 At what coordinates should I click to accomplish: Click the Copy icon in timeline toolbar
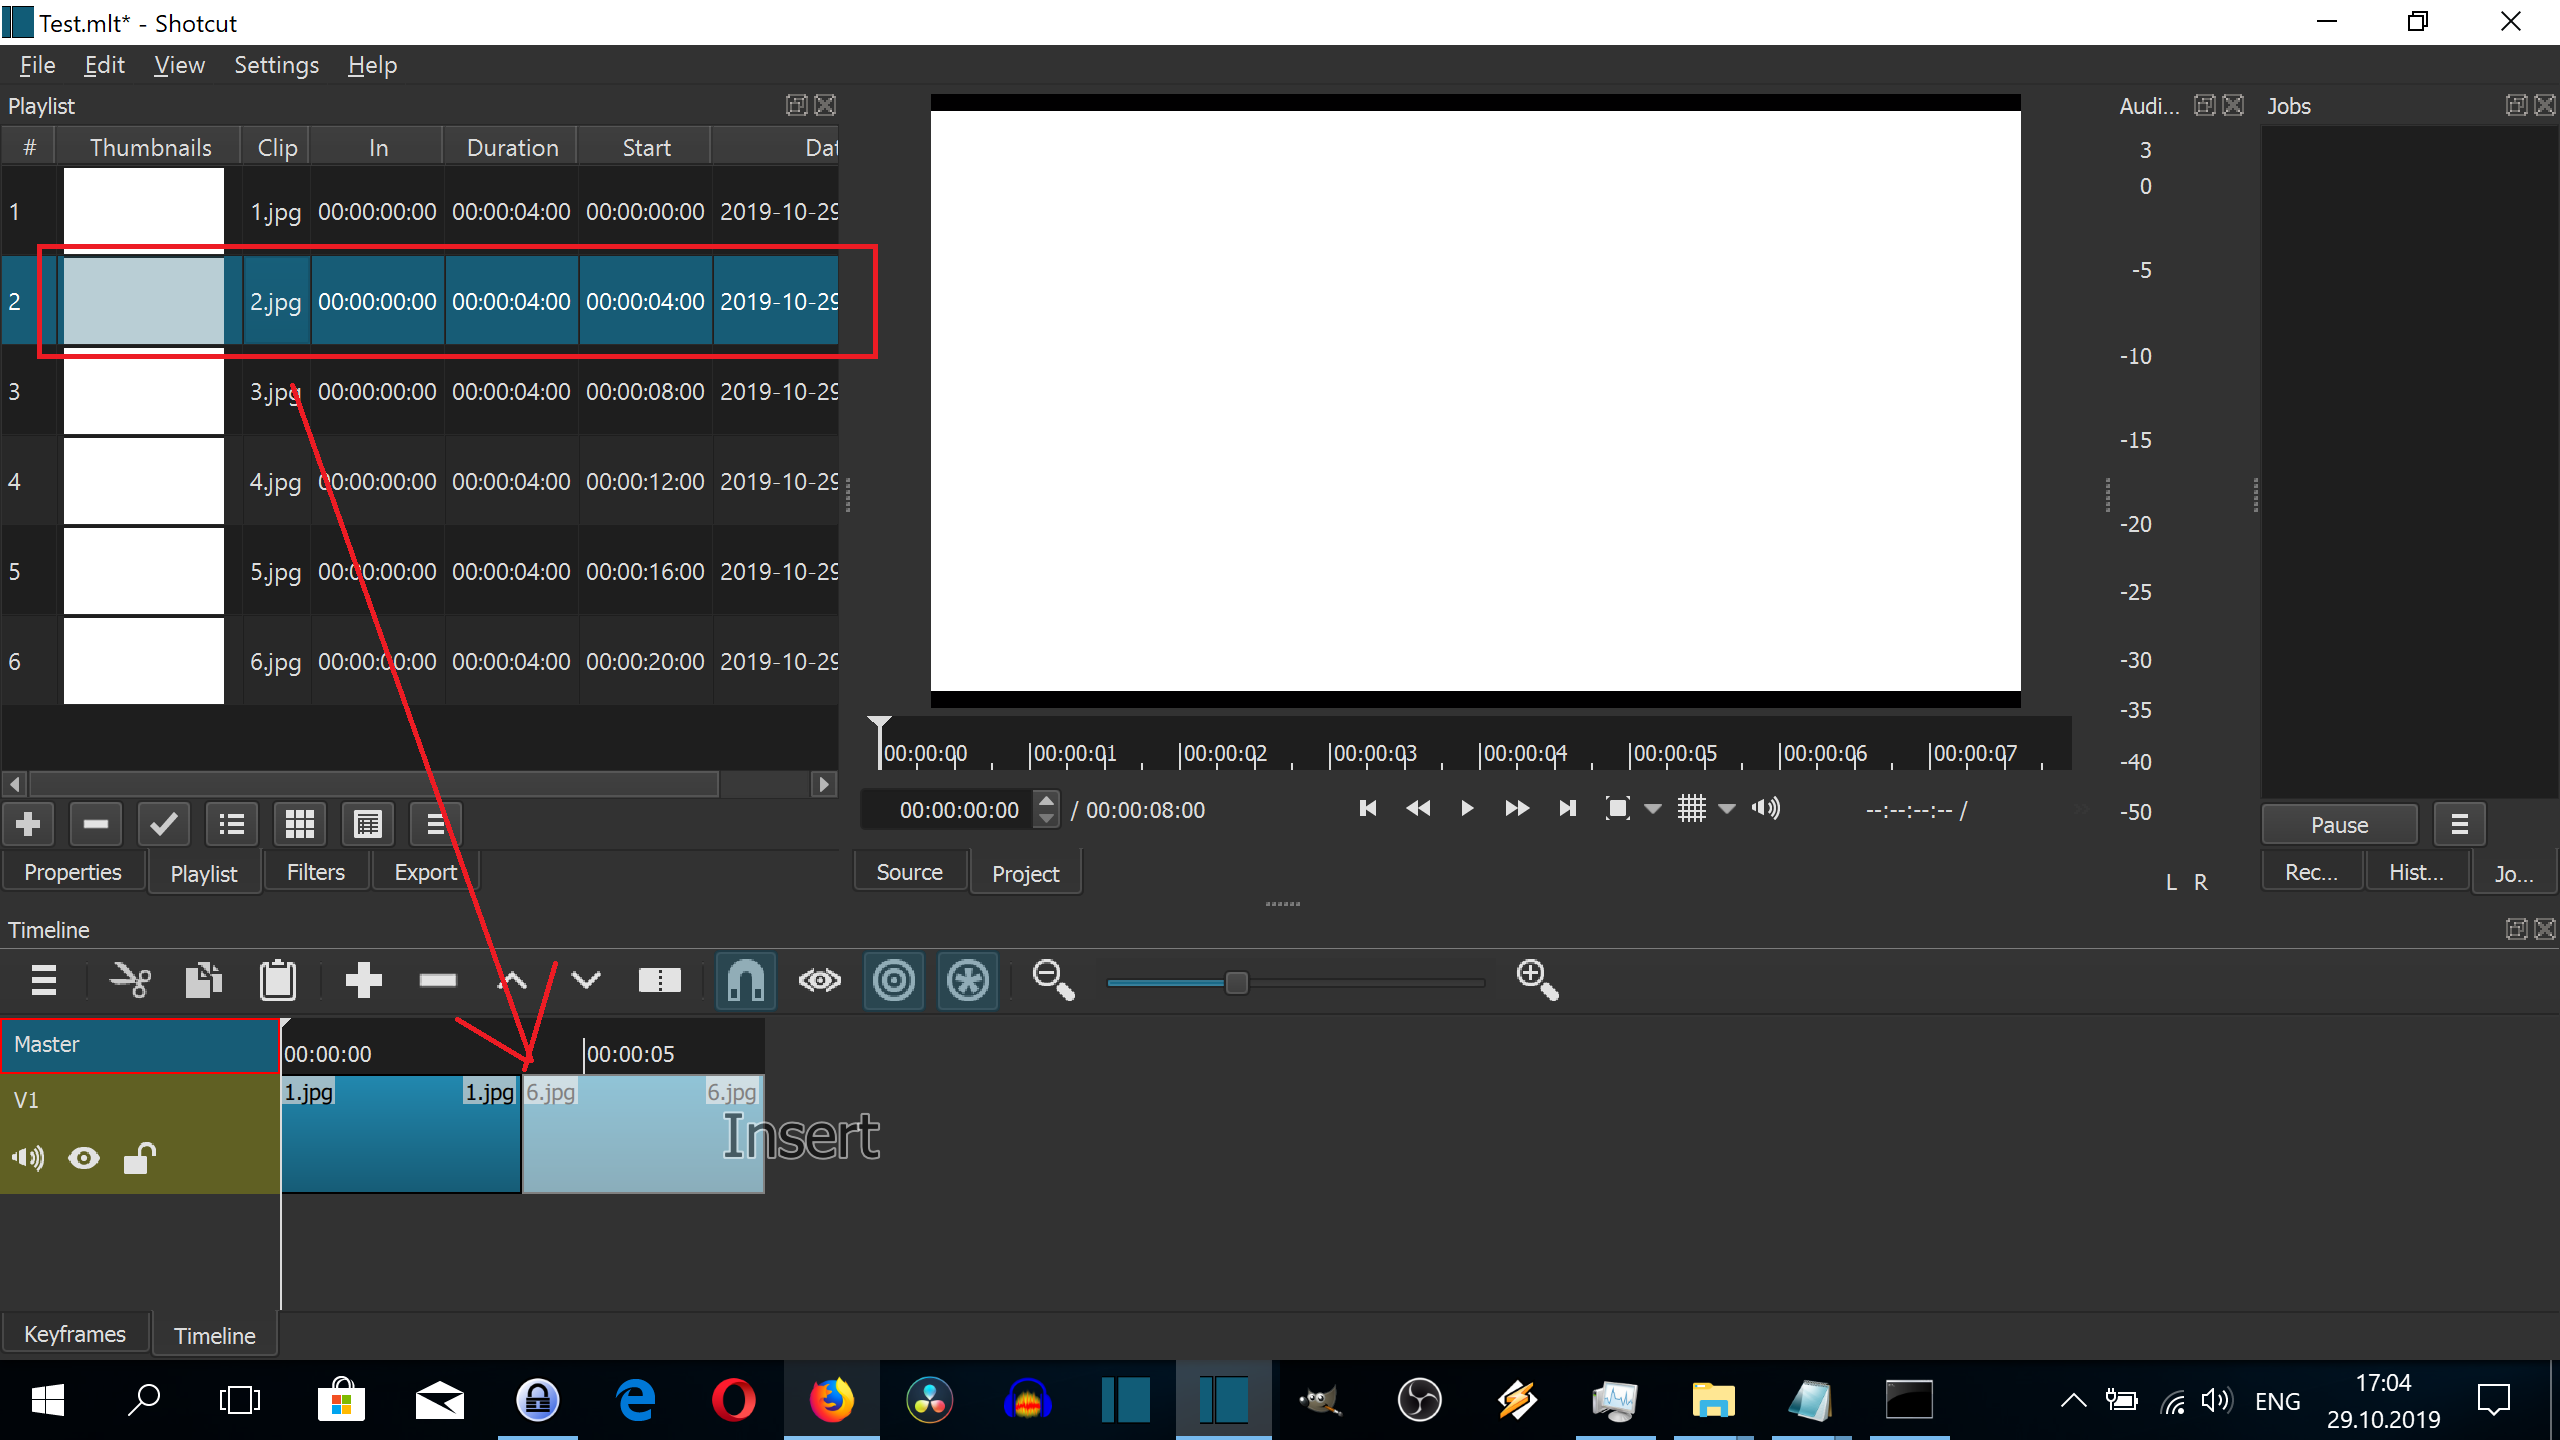point(204,980)
